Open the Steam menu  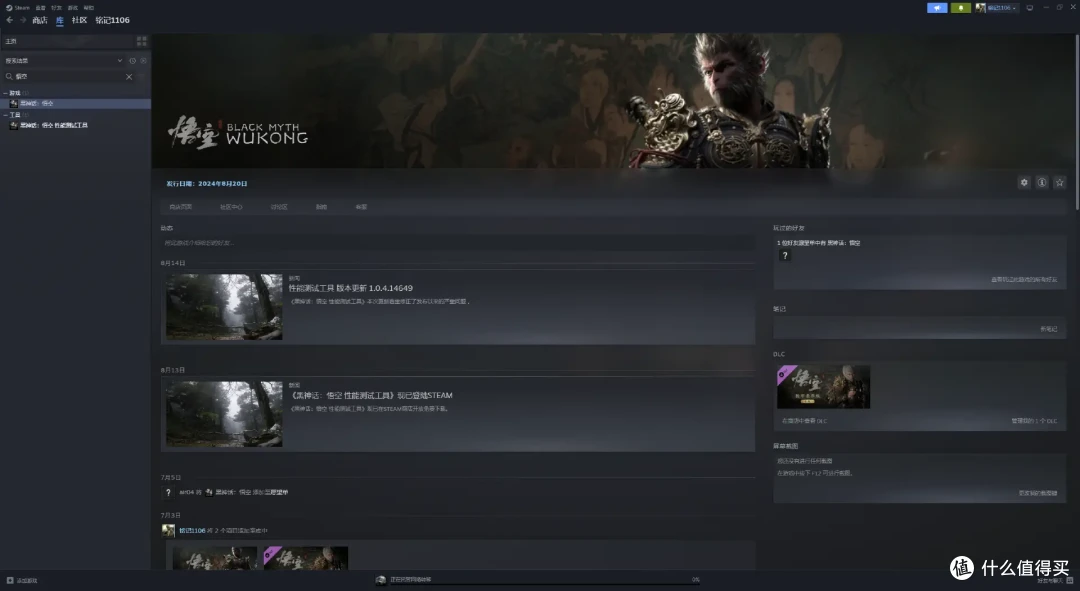[18, 8]
